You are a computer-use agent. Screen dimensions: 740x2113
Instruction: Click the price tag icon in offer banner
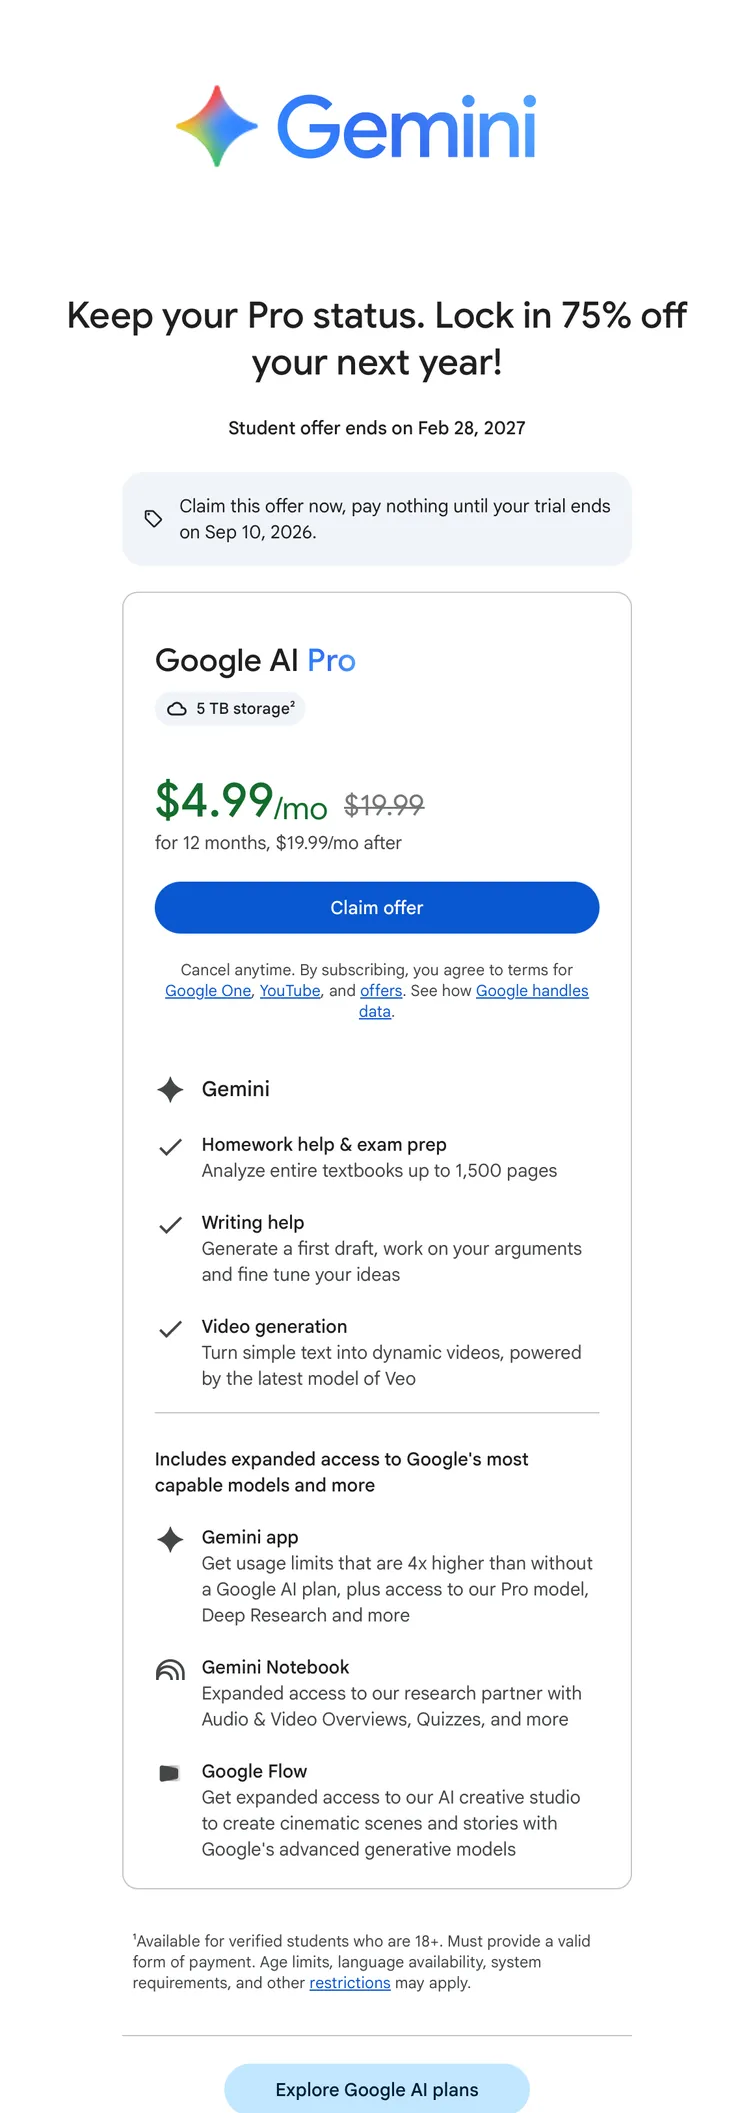tap(153, 518)
